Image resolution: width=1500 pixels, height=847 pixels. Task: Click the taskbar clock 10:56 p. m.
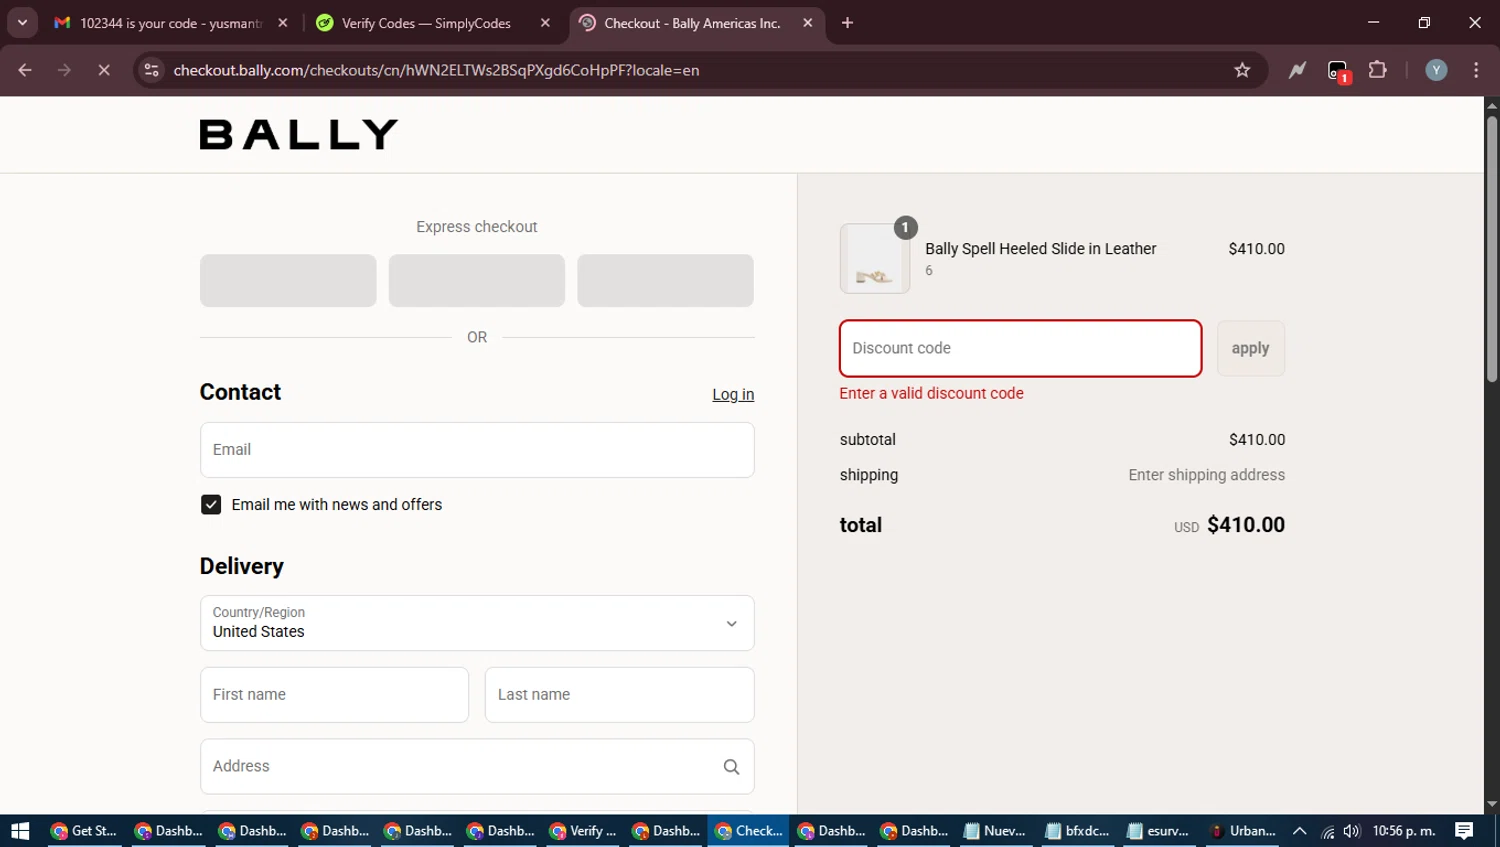[1404, 831]
